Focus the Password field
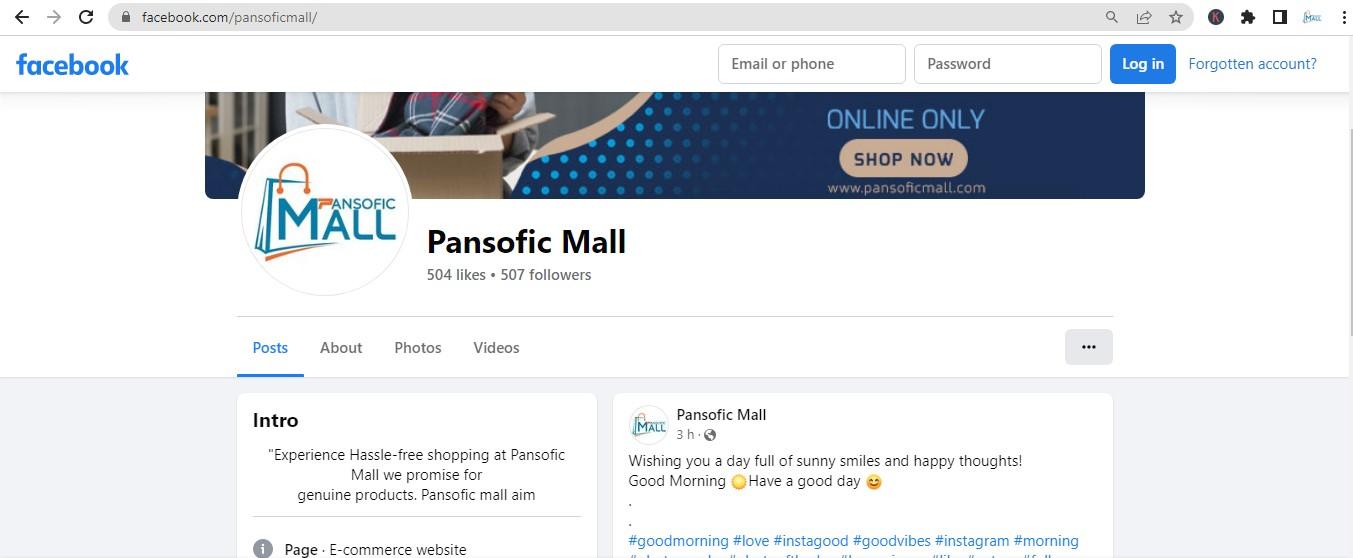The height and width of the screenshot is (558, 1353). 1008,64
